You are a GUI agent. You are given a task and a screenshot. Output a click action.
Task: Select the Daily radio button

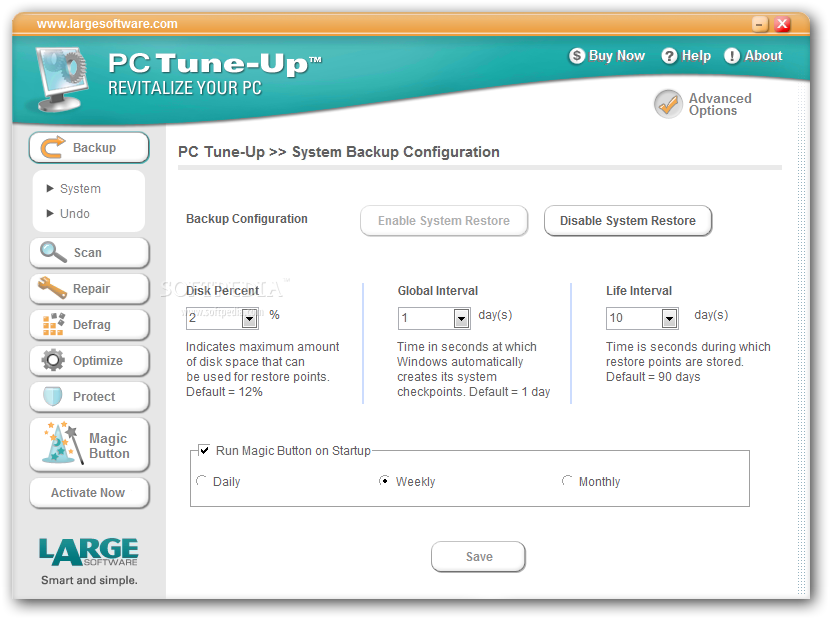click(201, 481)
